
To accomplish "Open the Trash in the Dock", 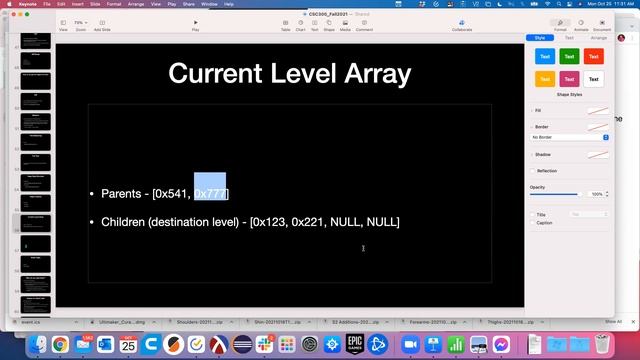I will [602, 344].
